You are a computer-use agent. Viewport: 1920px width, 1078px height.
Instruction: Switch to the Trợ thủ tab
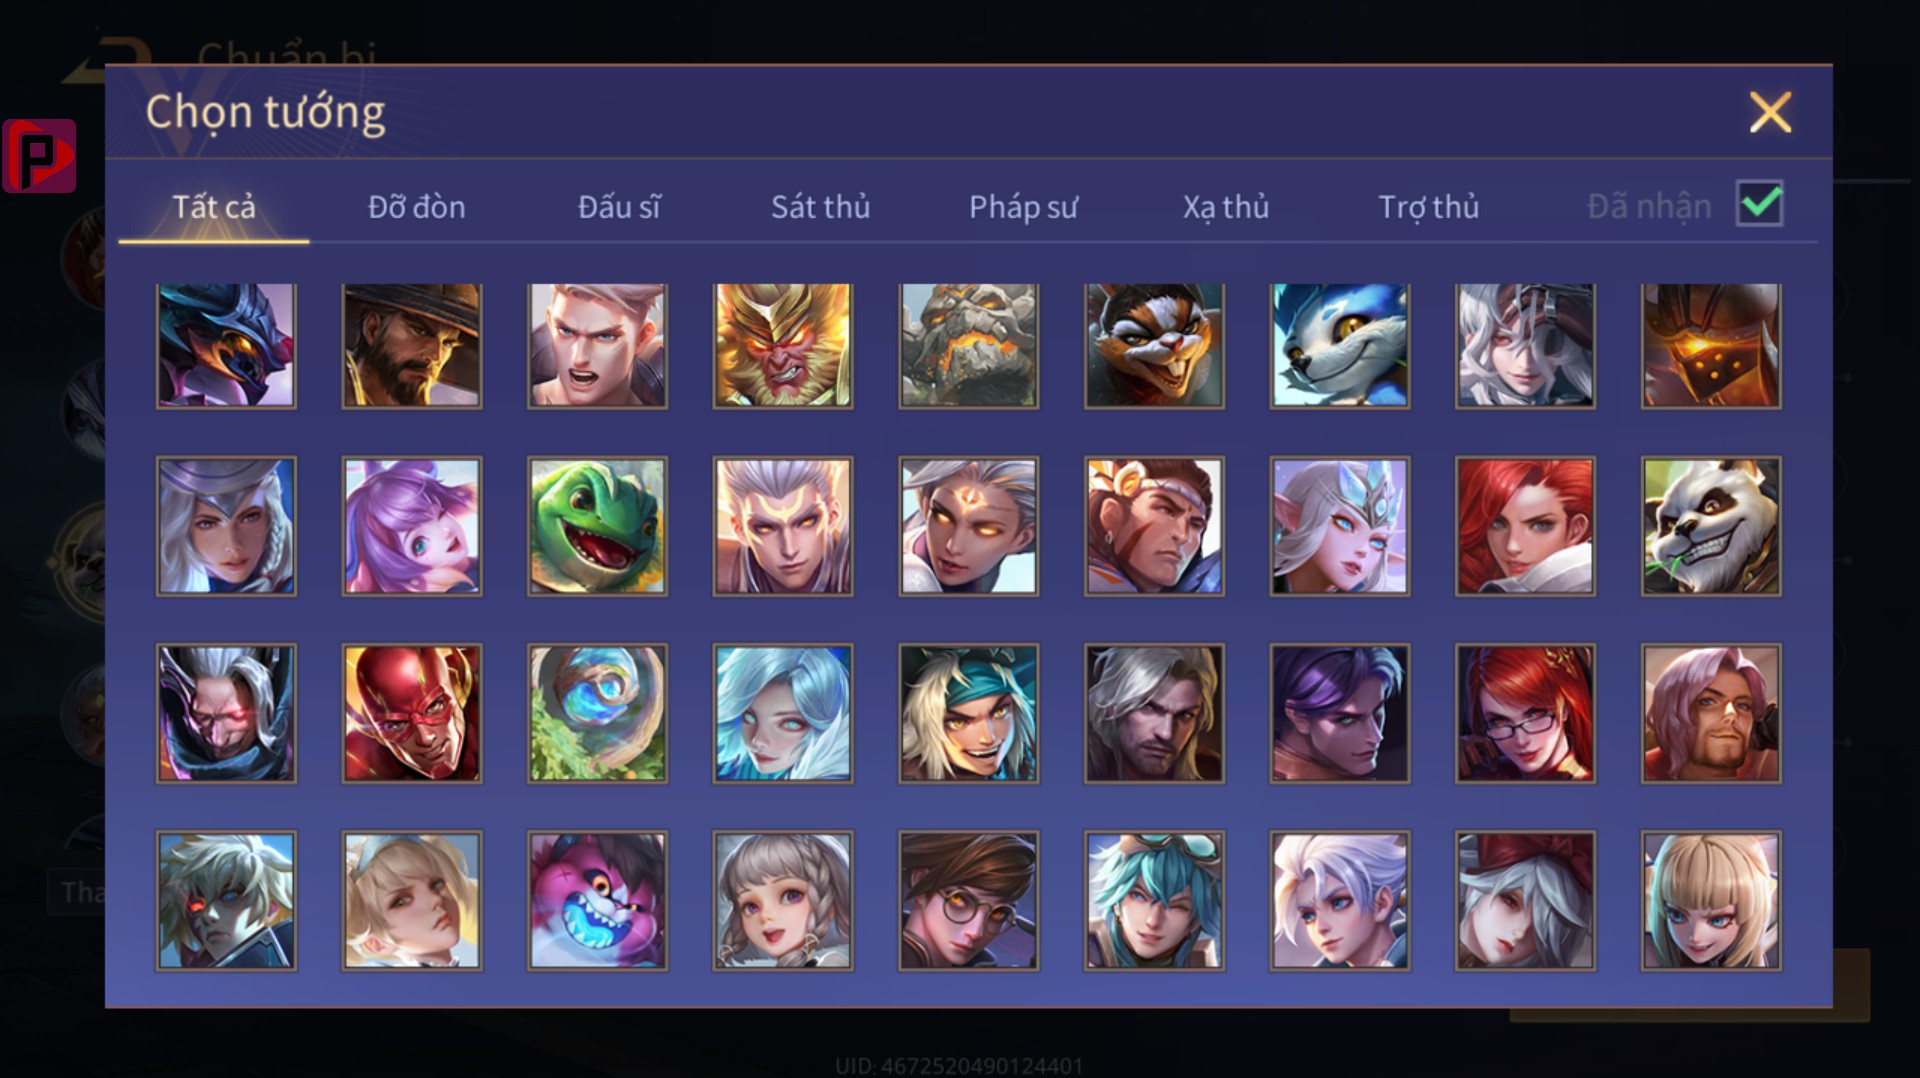[1428, 207]
